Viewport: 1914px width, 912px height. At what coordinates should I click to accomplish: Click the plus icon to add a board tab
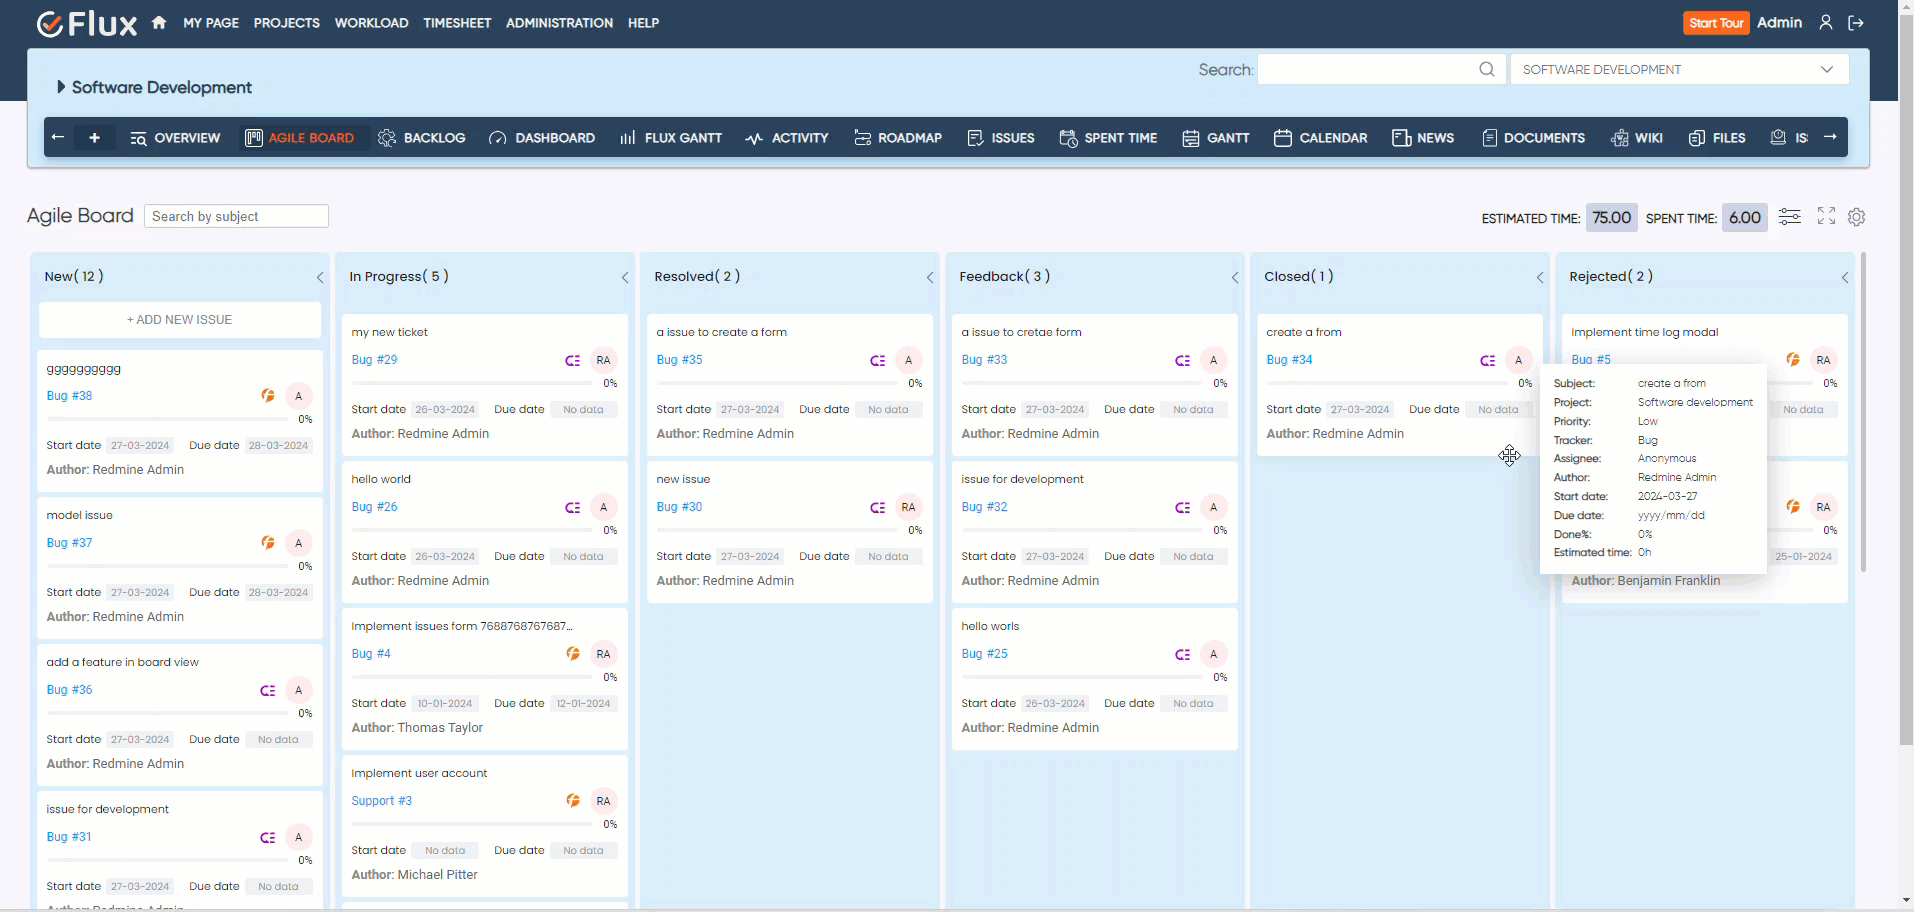coord(95,137)
